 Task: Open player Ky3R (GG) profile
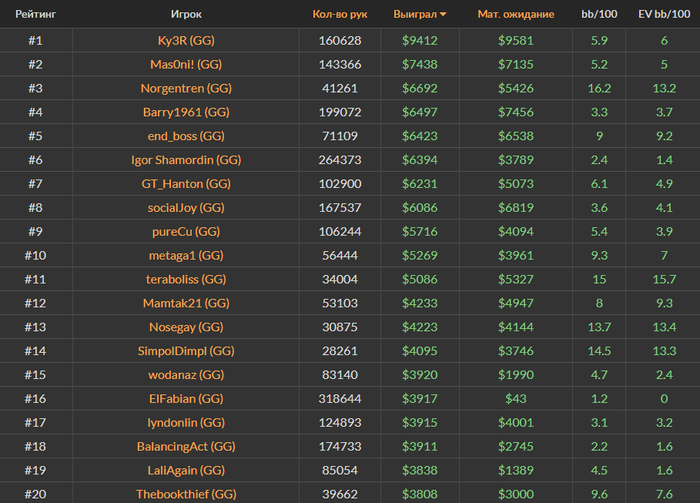click(186, 41)
